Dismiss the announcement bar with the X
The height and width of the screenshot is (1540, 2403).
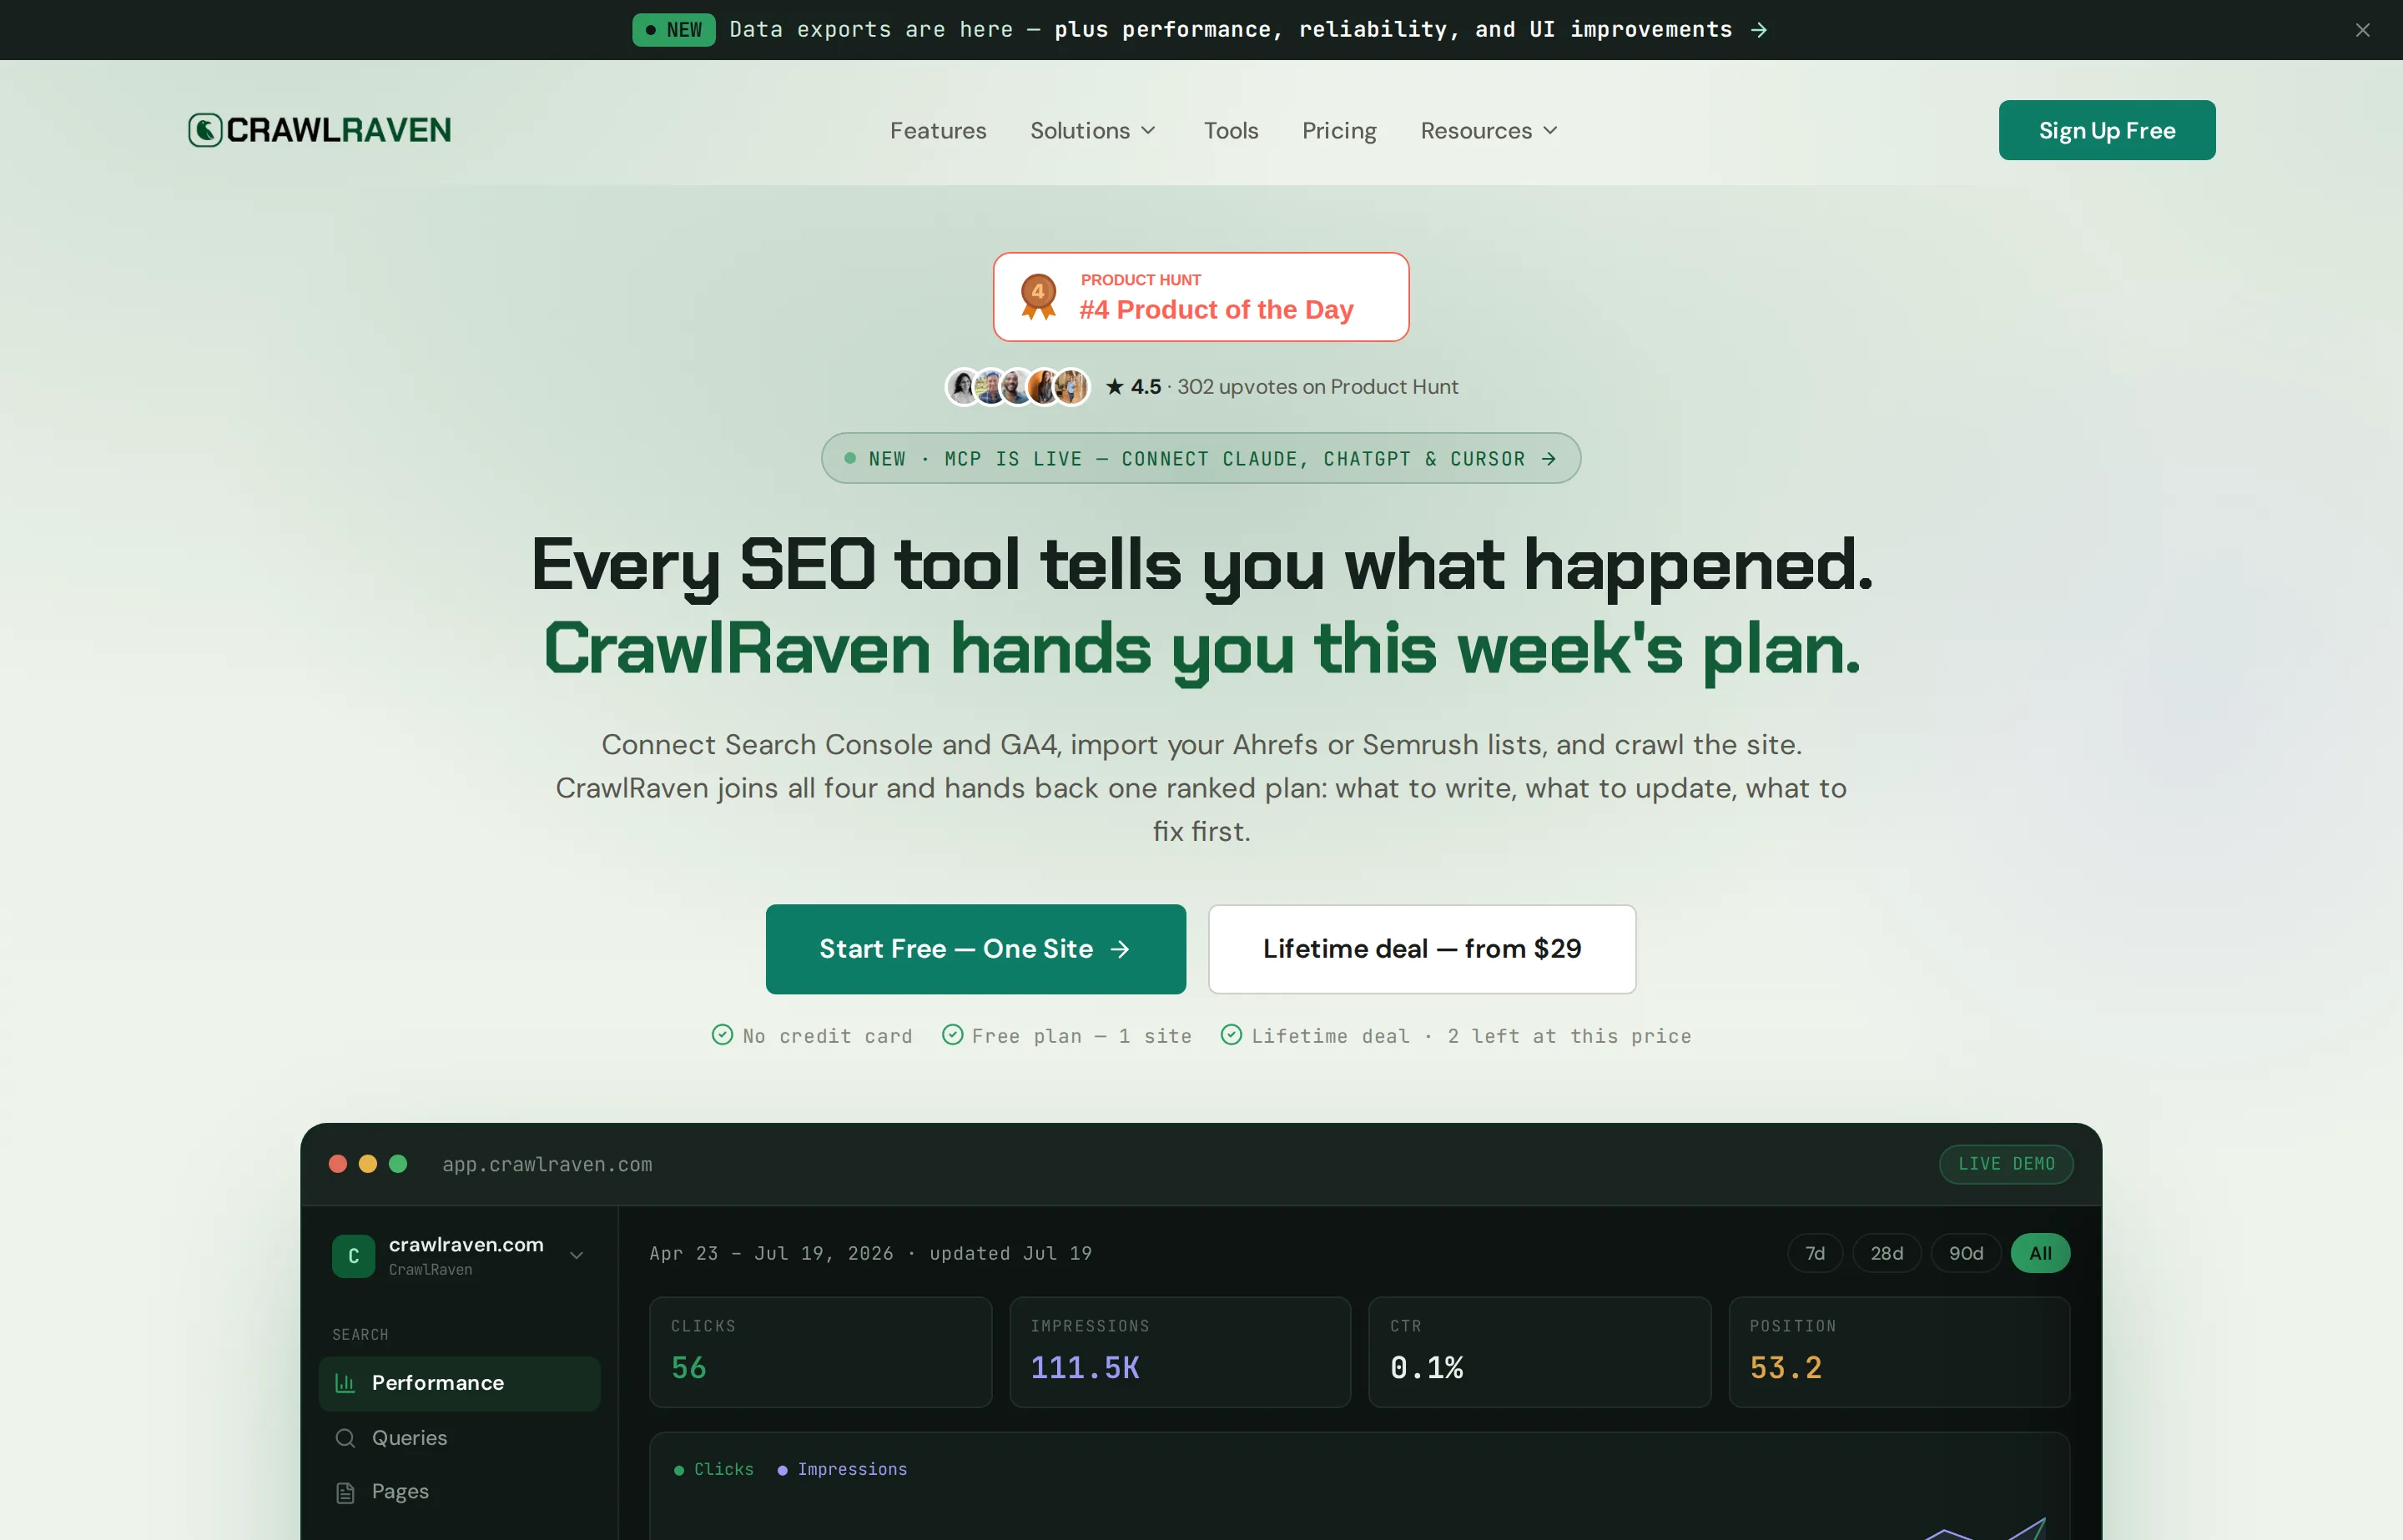click(2362, 30)
